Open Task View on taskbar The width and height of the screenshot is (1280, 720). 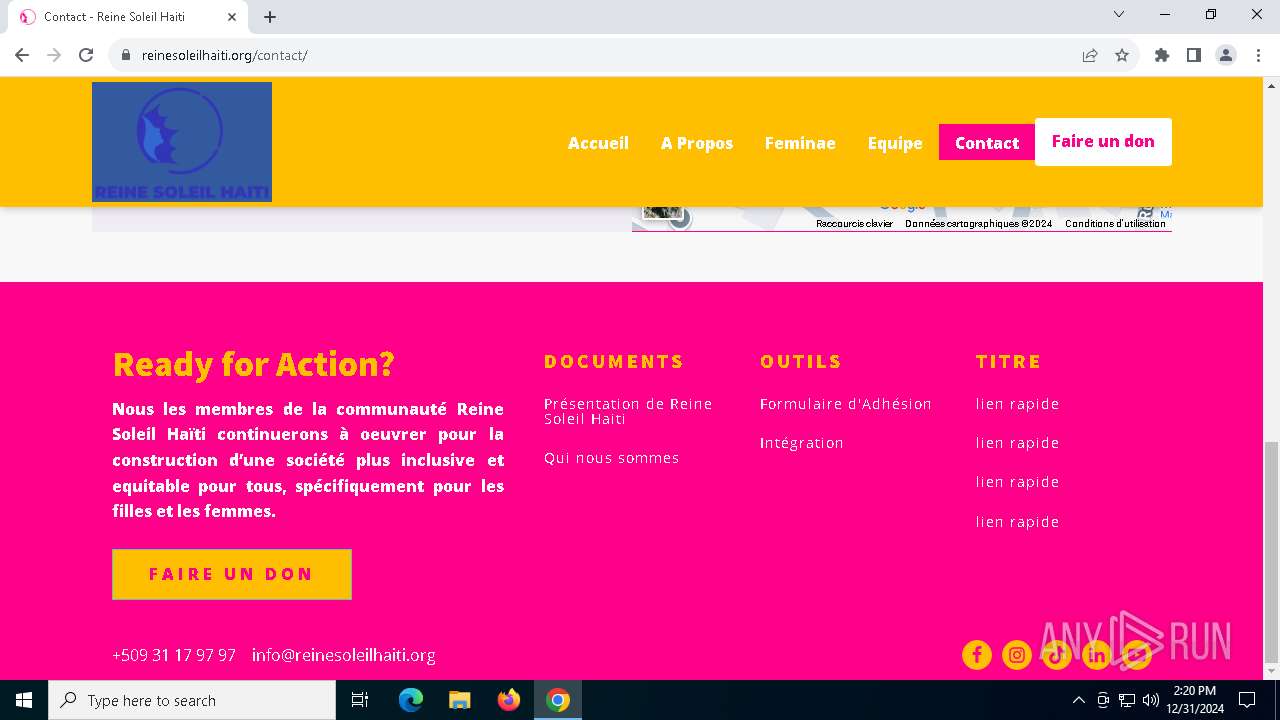pyautogui.click(x=360, y=700)
